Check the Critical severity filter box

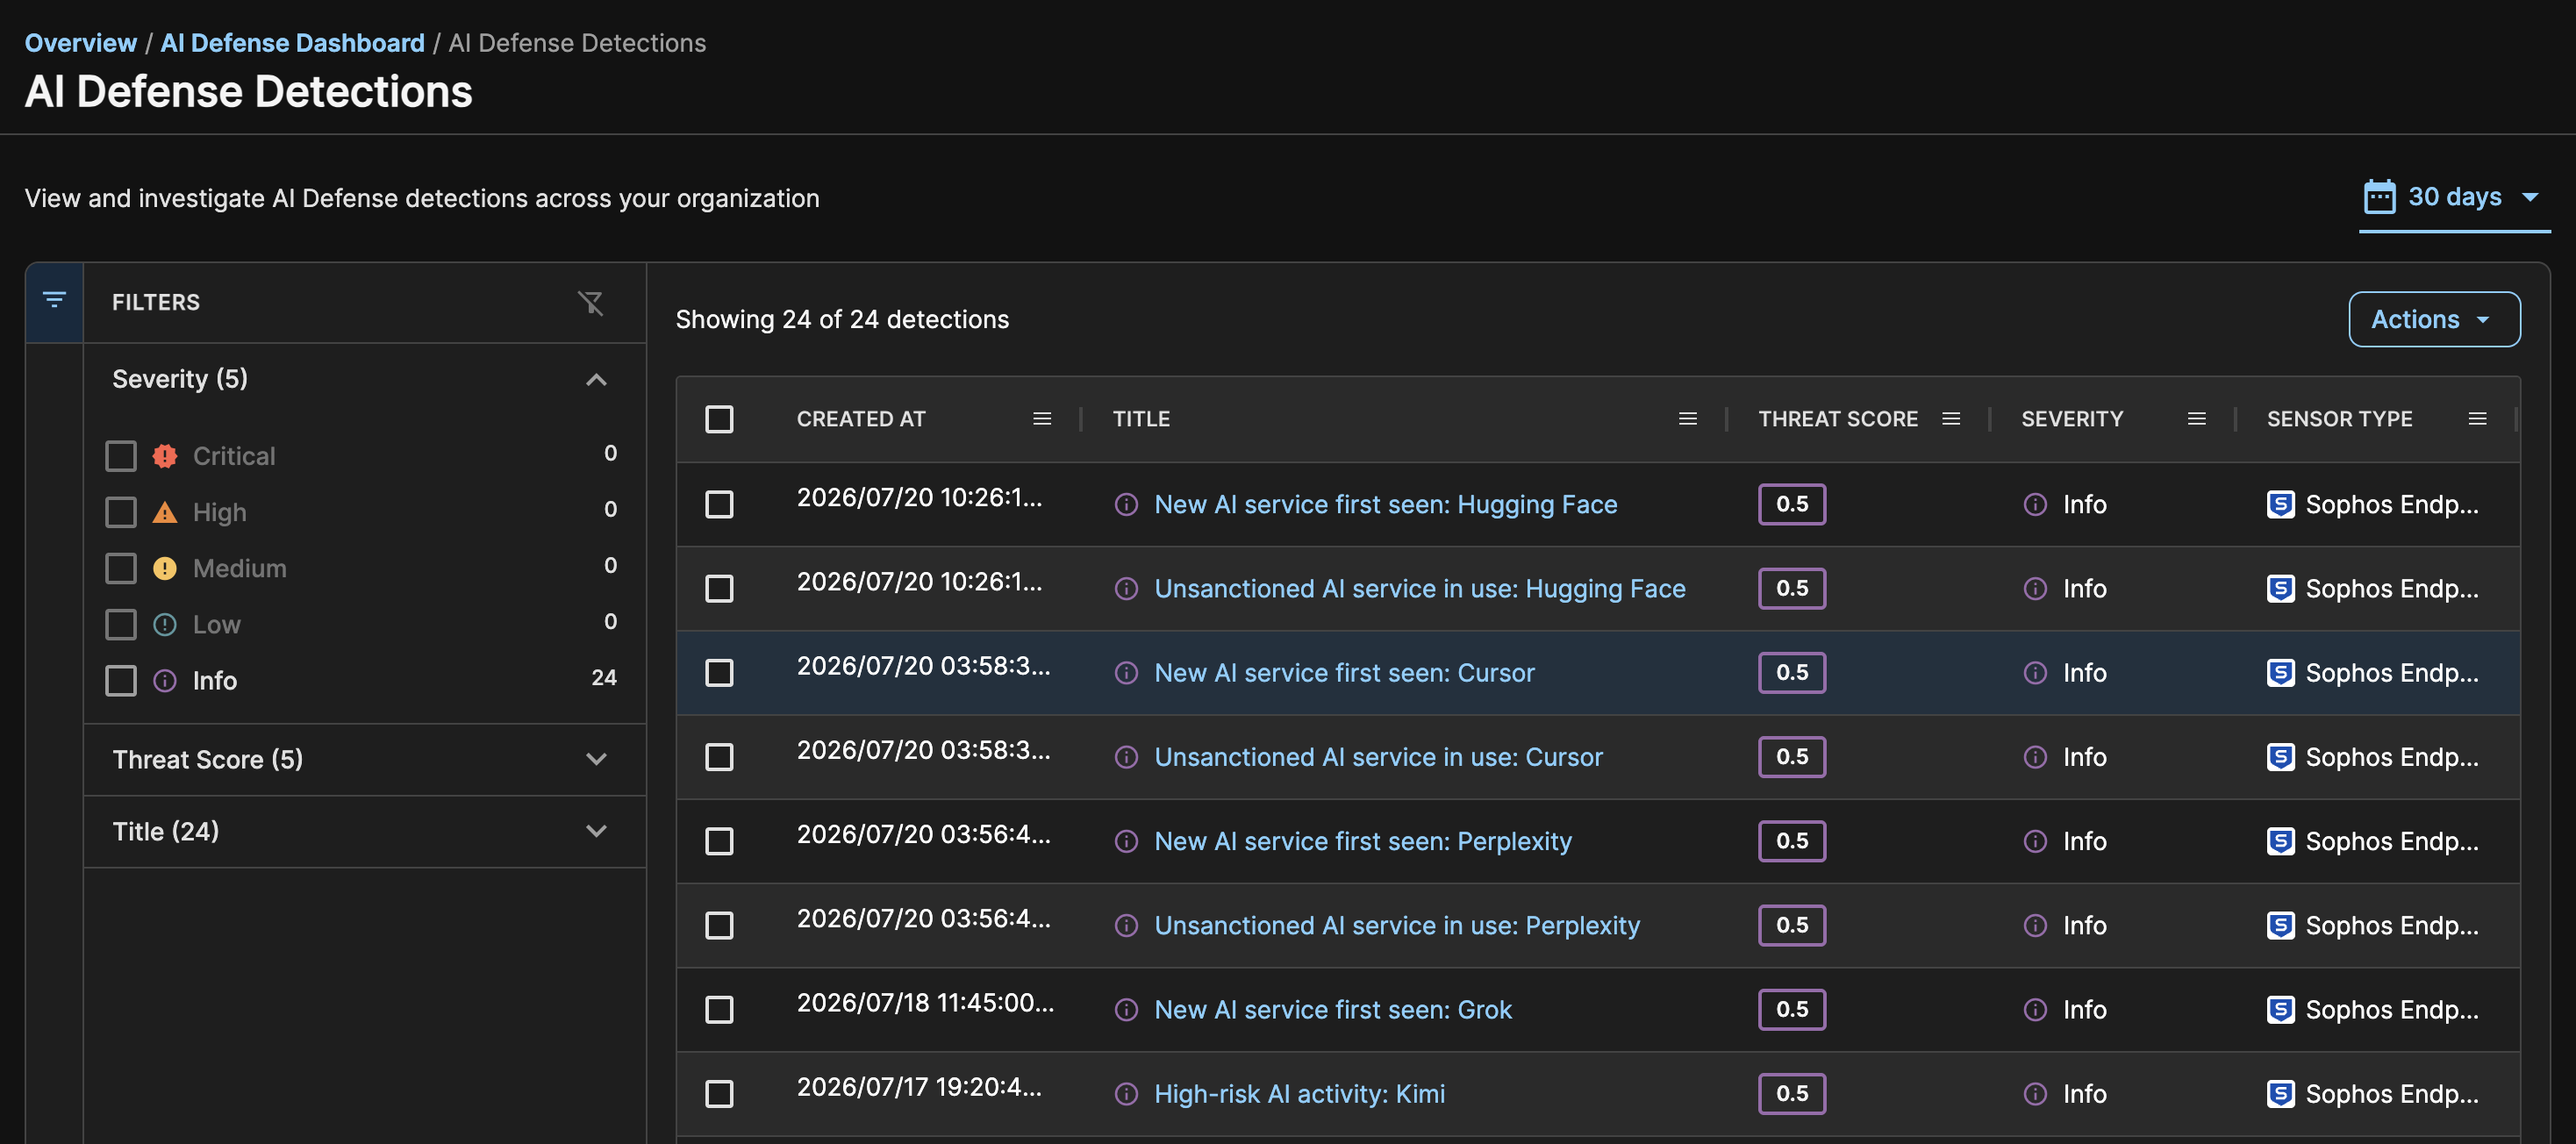coord(121,456)
